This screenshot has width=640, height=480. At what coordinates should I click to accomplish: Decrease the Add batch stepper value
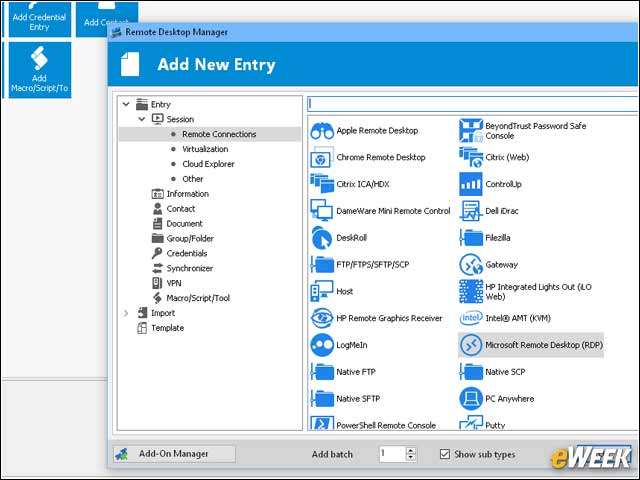click(411, 458)
